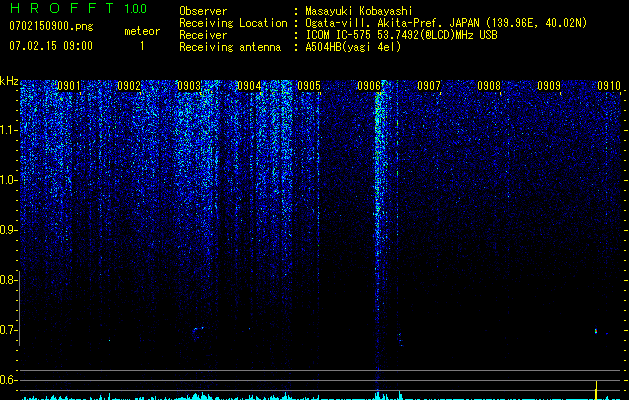Click the version number 1.0.0
This screenshot has height=400, width=629.
click(x=136, y=8)
